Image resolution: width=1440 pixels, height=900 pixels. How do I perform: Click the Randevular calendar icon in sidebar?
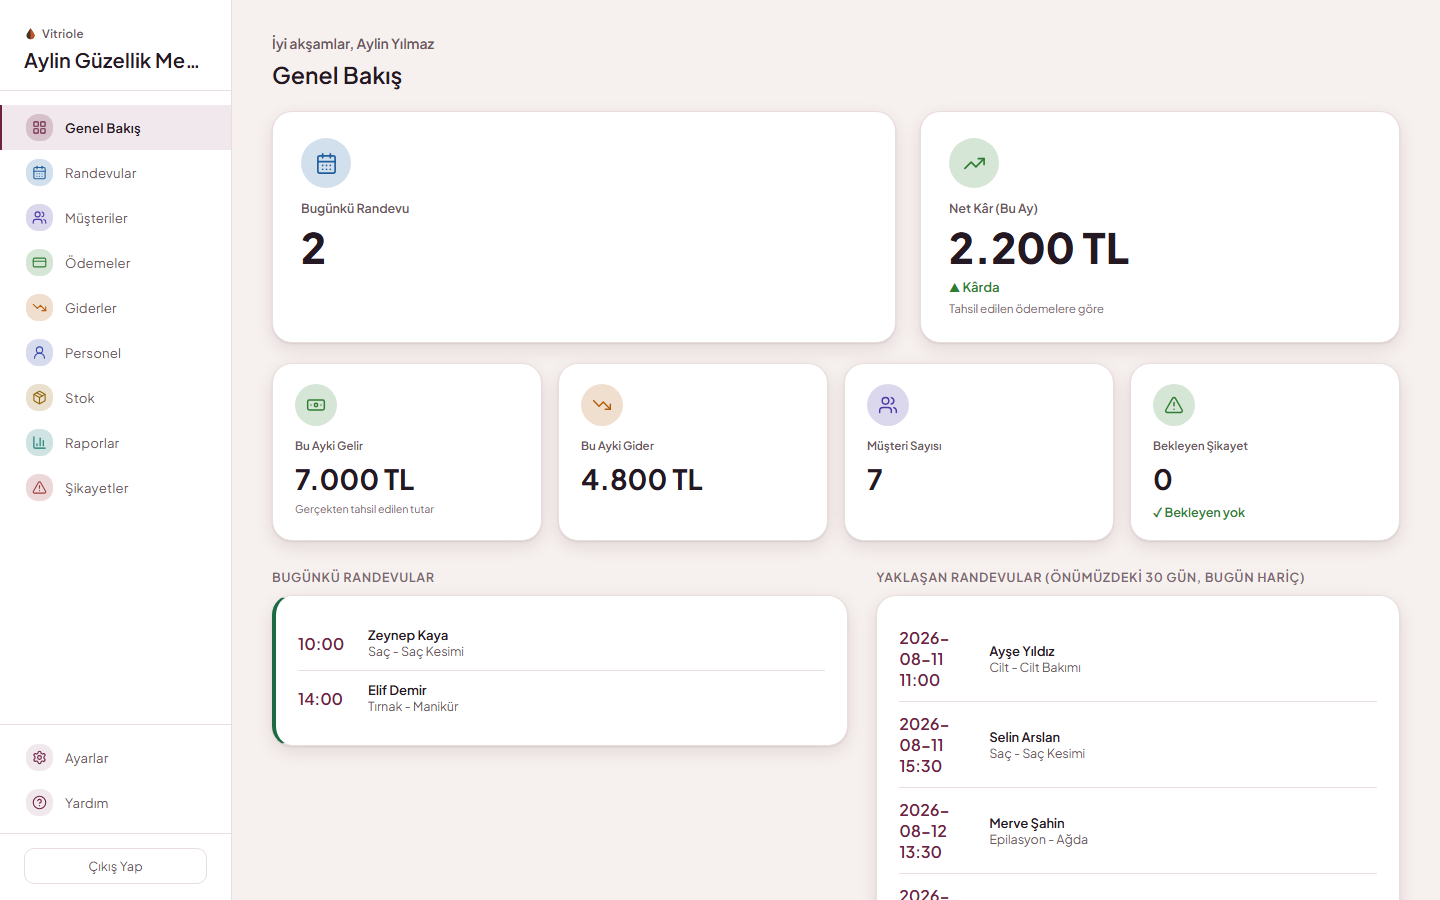tap(39, 173)
